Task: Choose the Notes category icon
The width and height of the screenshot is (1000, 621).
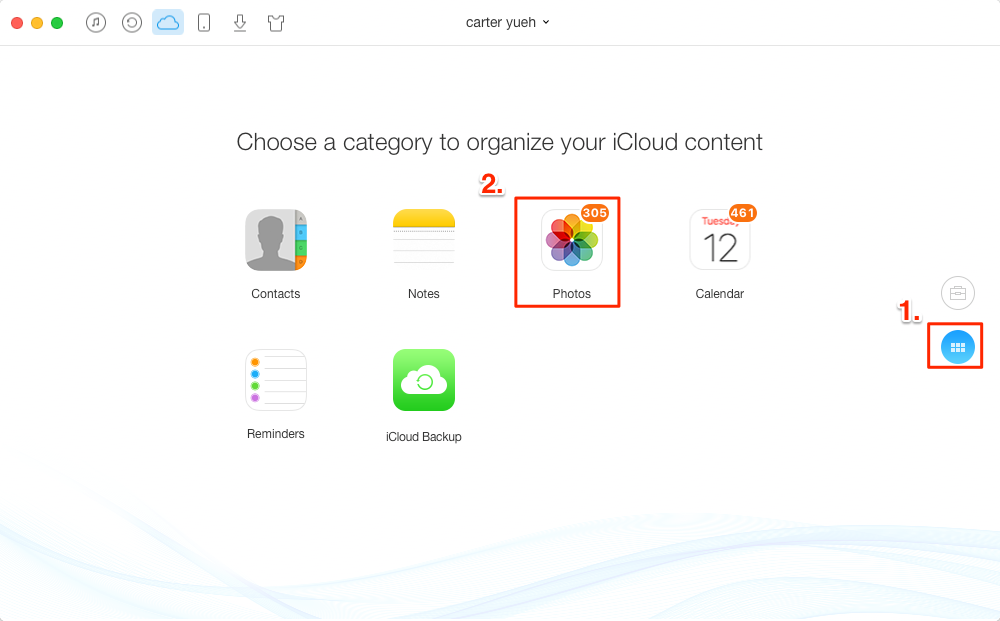Action: pyautogui.click(x=424, y=240)
